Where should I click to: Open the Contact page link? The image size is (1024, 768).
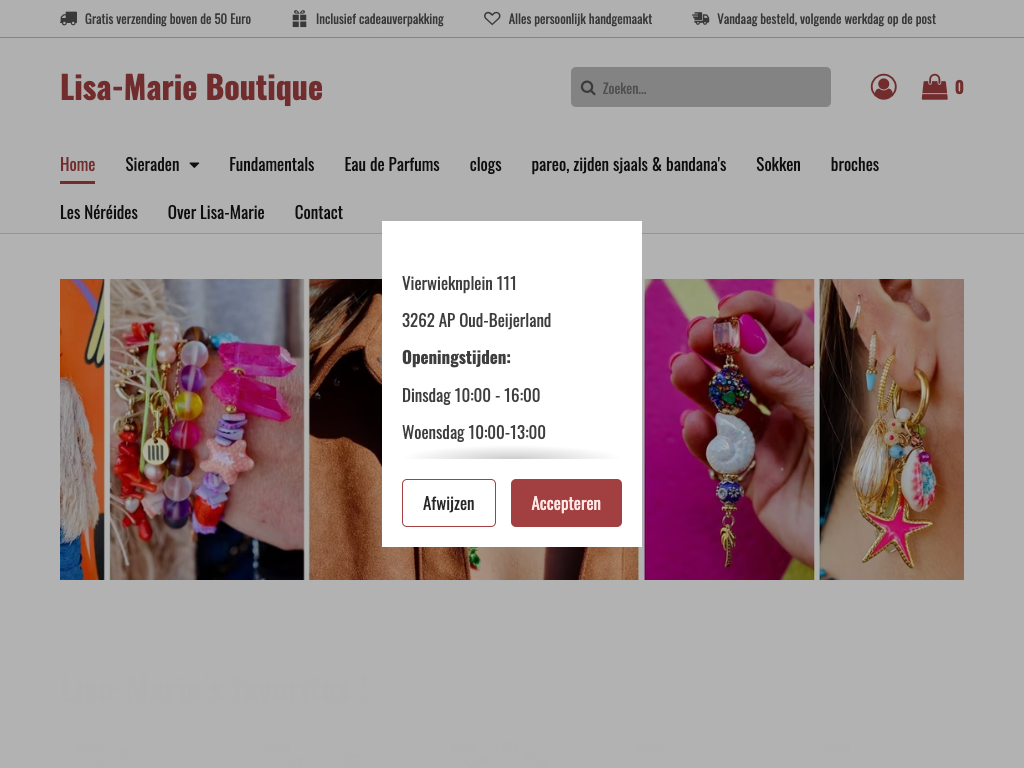318,212
